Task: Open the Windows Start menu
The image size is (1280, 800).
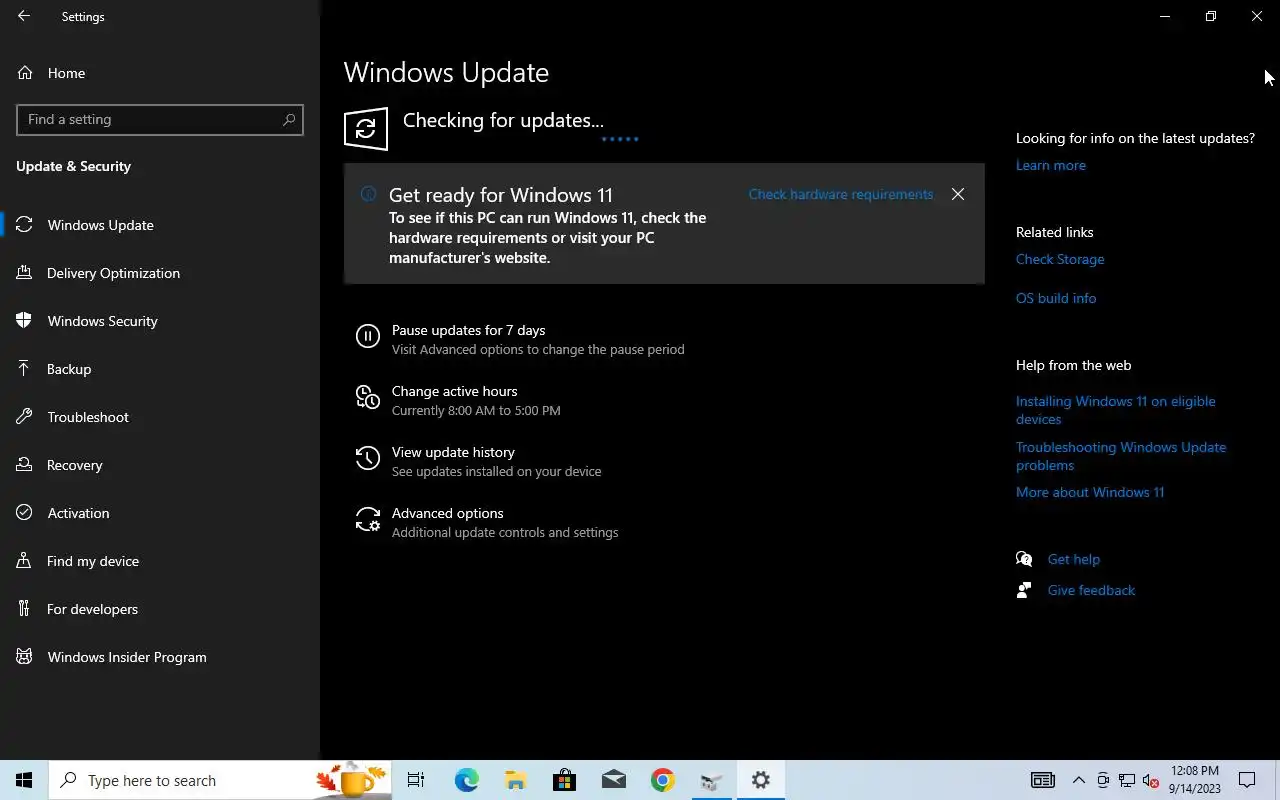Action: coord(24,780)
